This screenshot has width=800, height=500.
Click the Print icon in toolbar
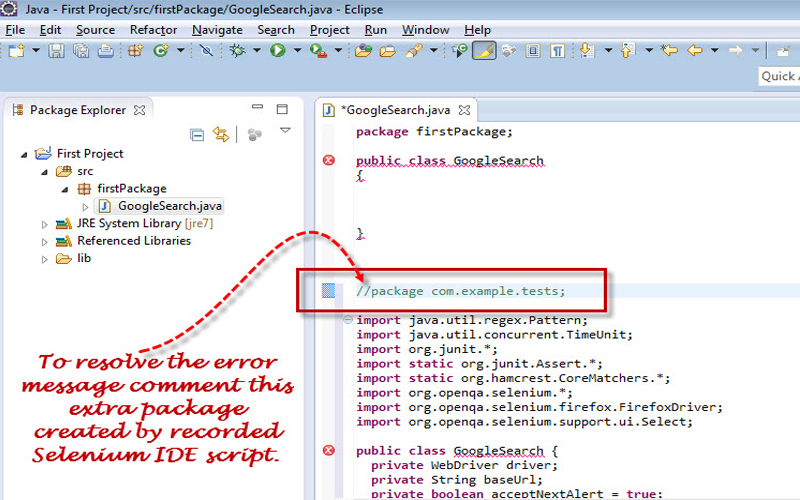(106, 51)
